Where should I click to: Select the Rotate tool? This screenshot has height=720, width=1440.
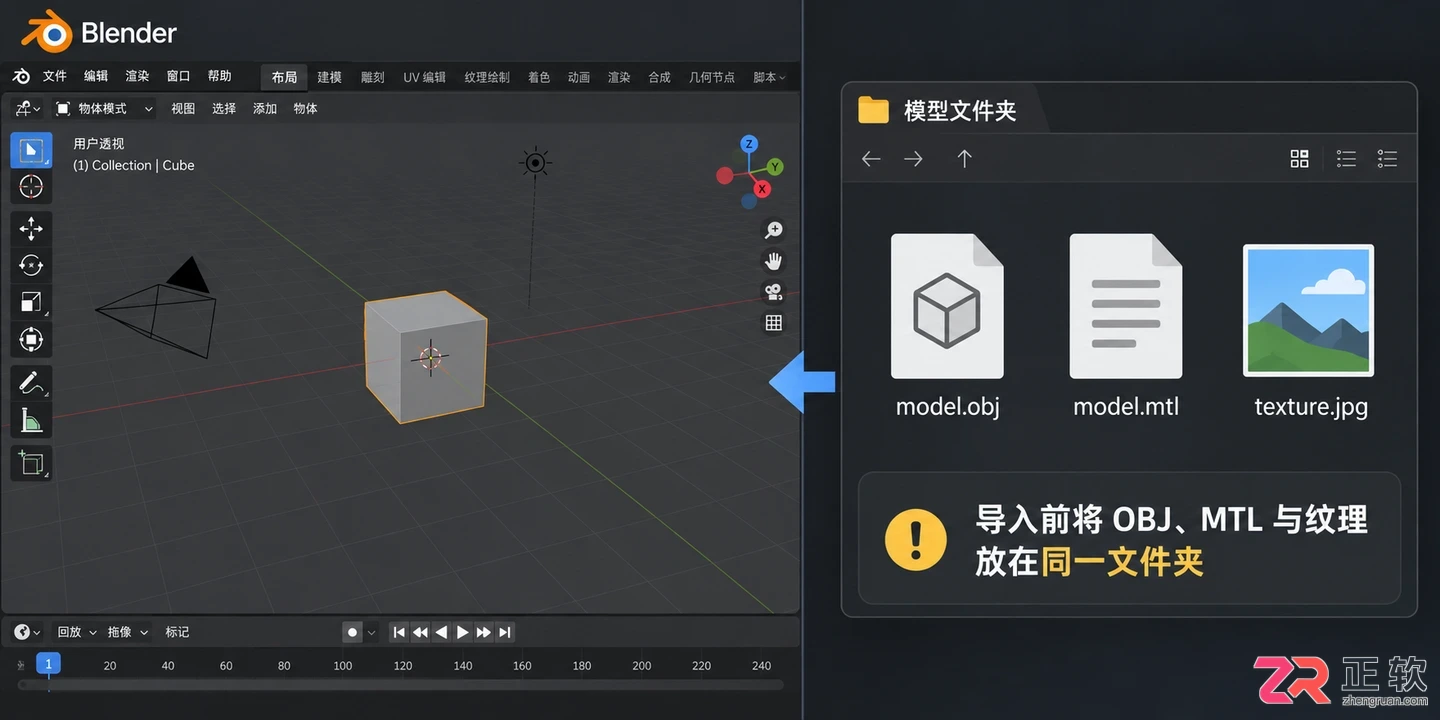(31, 265)
